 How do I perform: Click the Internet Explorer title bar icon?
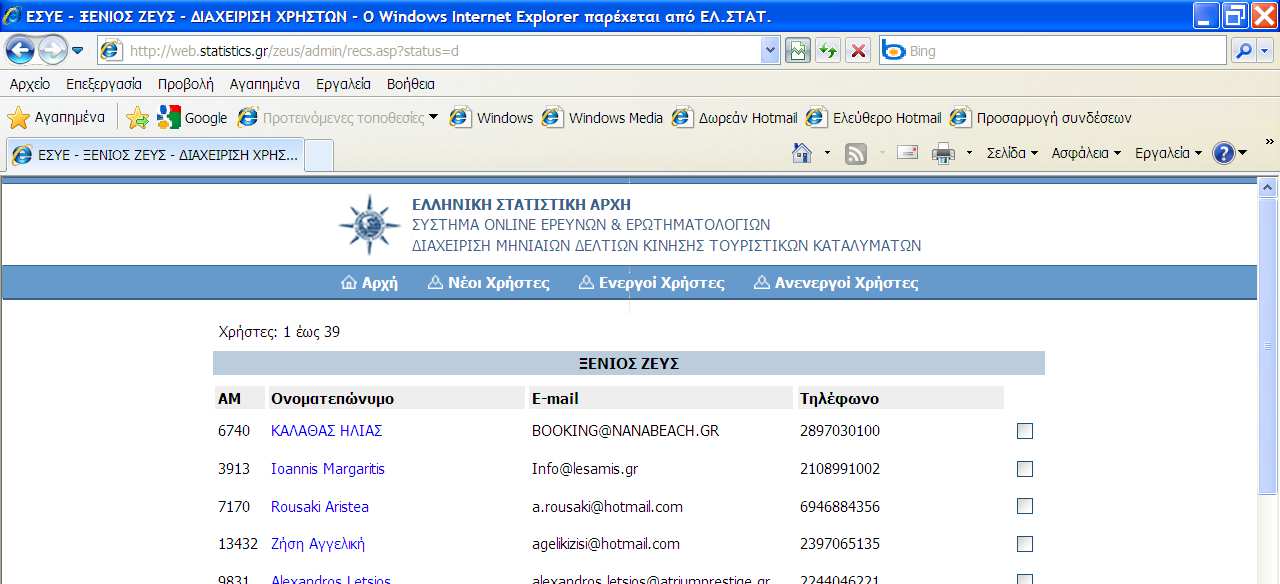(12, 16)
